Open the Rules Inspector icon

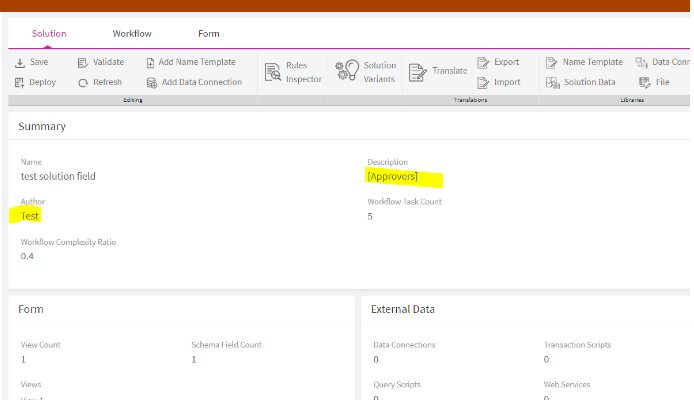coord(273,72)
